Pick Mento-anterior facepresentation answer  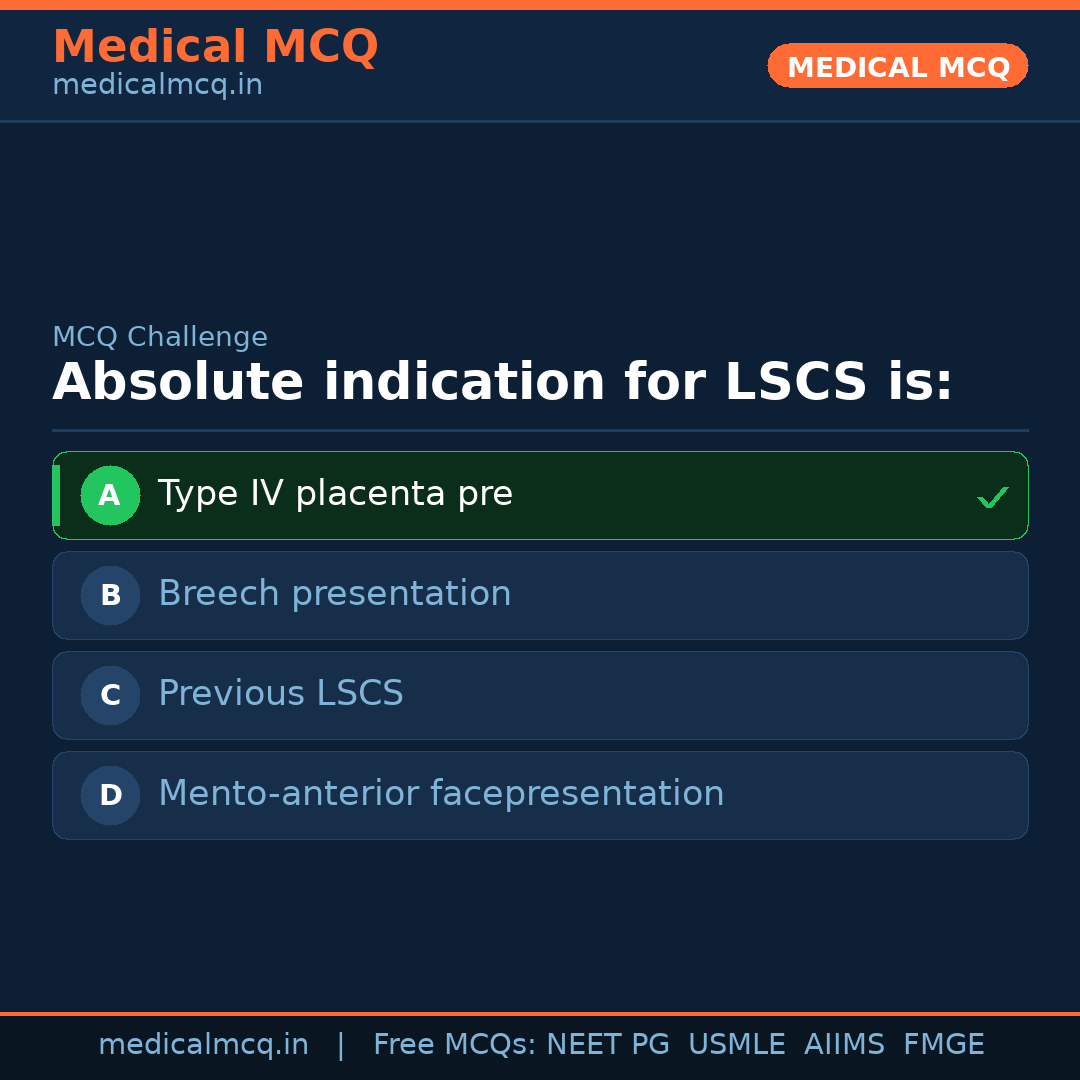click(x=441, y=794)
